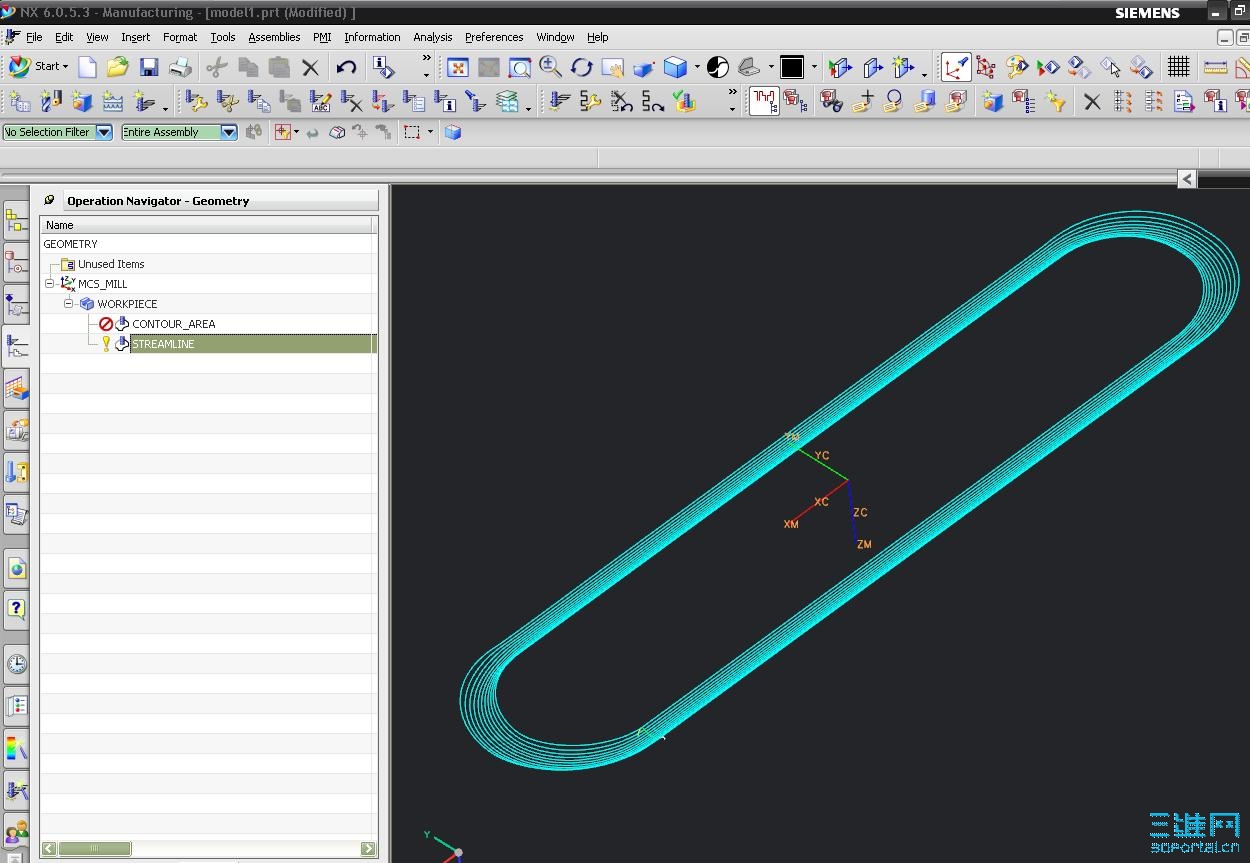The image size is (1250, 863).
Task: Open the Help menu
Action: (x=597, y=37)
